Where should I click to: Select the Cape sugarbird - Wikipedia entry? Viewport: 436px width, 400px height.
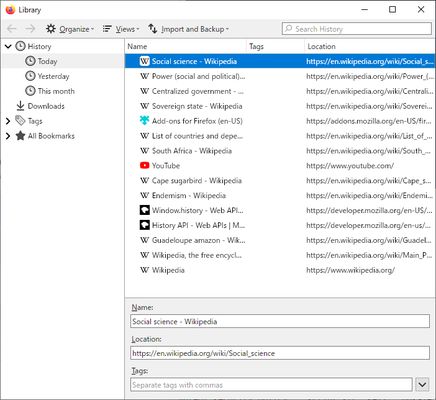(x=280, y=181)
